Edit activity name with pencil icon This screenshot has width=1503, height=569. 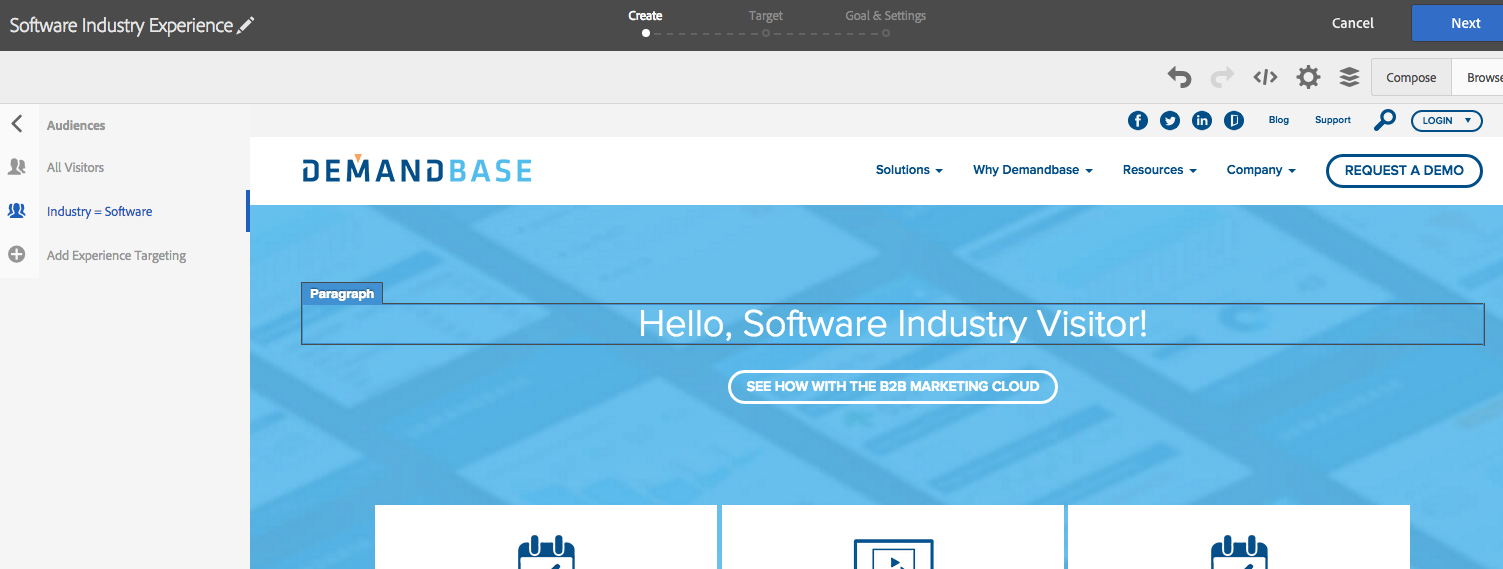[x=246, y=26]
